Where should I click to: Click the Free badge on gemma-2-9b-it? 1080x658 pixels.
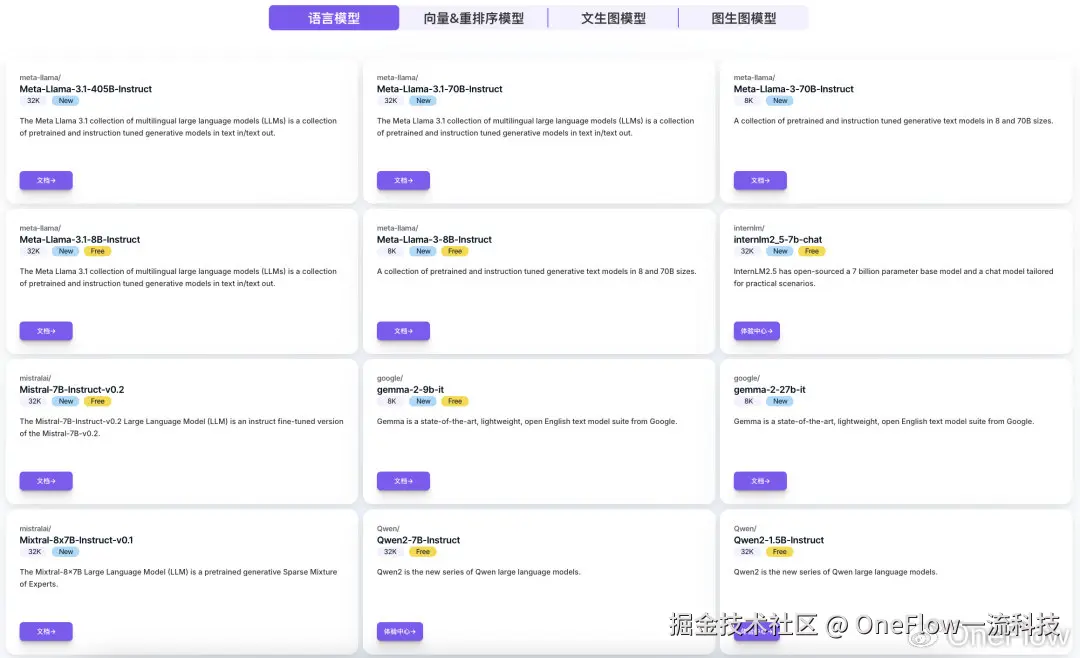pyautogui.click(x=455, y=401)
